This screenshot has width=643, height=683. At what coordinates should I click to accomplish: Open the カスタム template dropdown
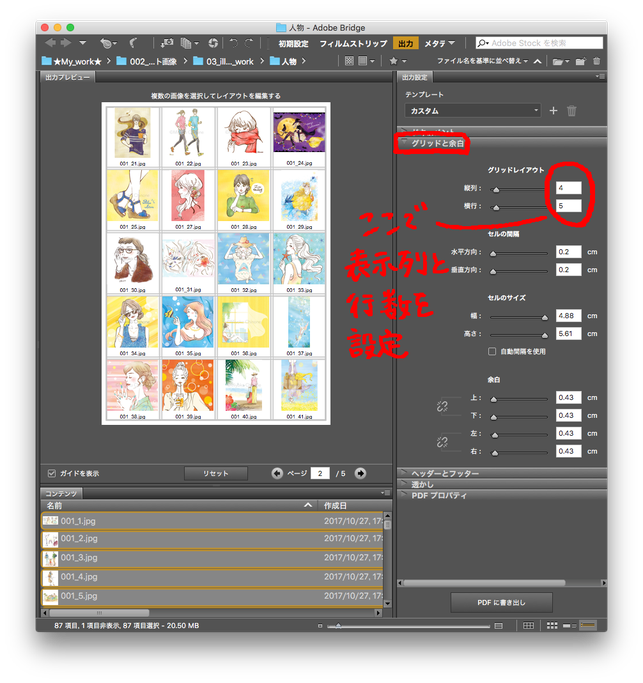[x=473, y=111]
